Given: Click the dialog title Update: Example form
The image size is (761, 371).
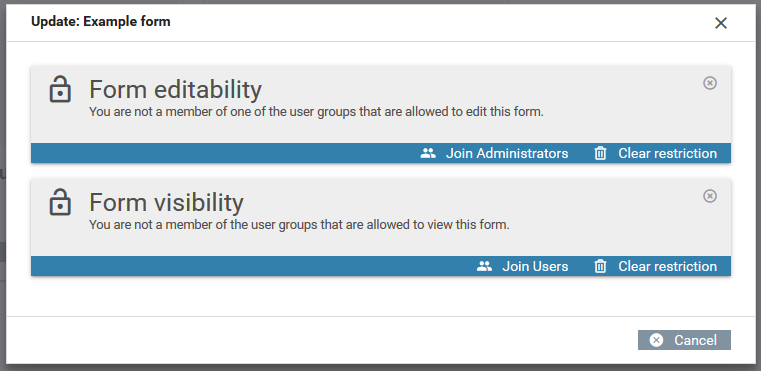Looking at the screenshot, I should pyautogui.click(x=100, y=21).
